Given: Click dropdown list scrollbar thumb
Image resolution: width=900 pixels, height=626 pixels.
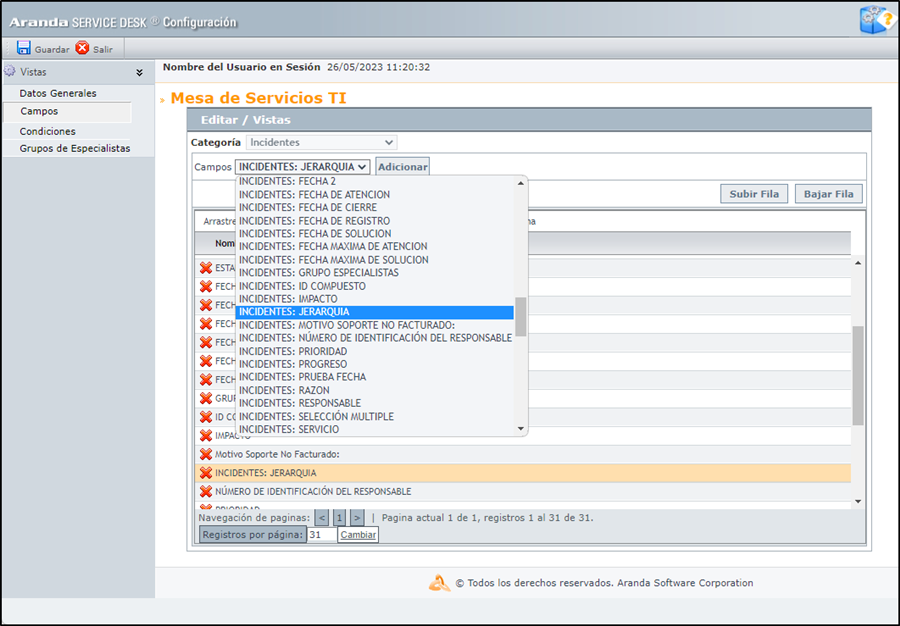Looking at the screenshot, I should point(521,317).
